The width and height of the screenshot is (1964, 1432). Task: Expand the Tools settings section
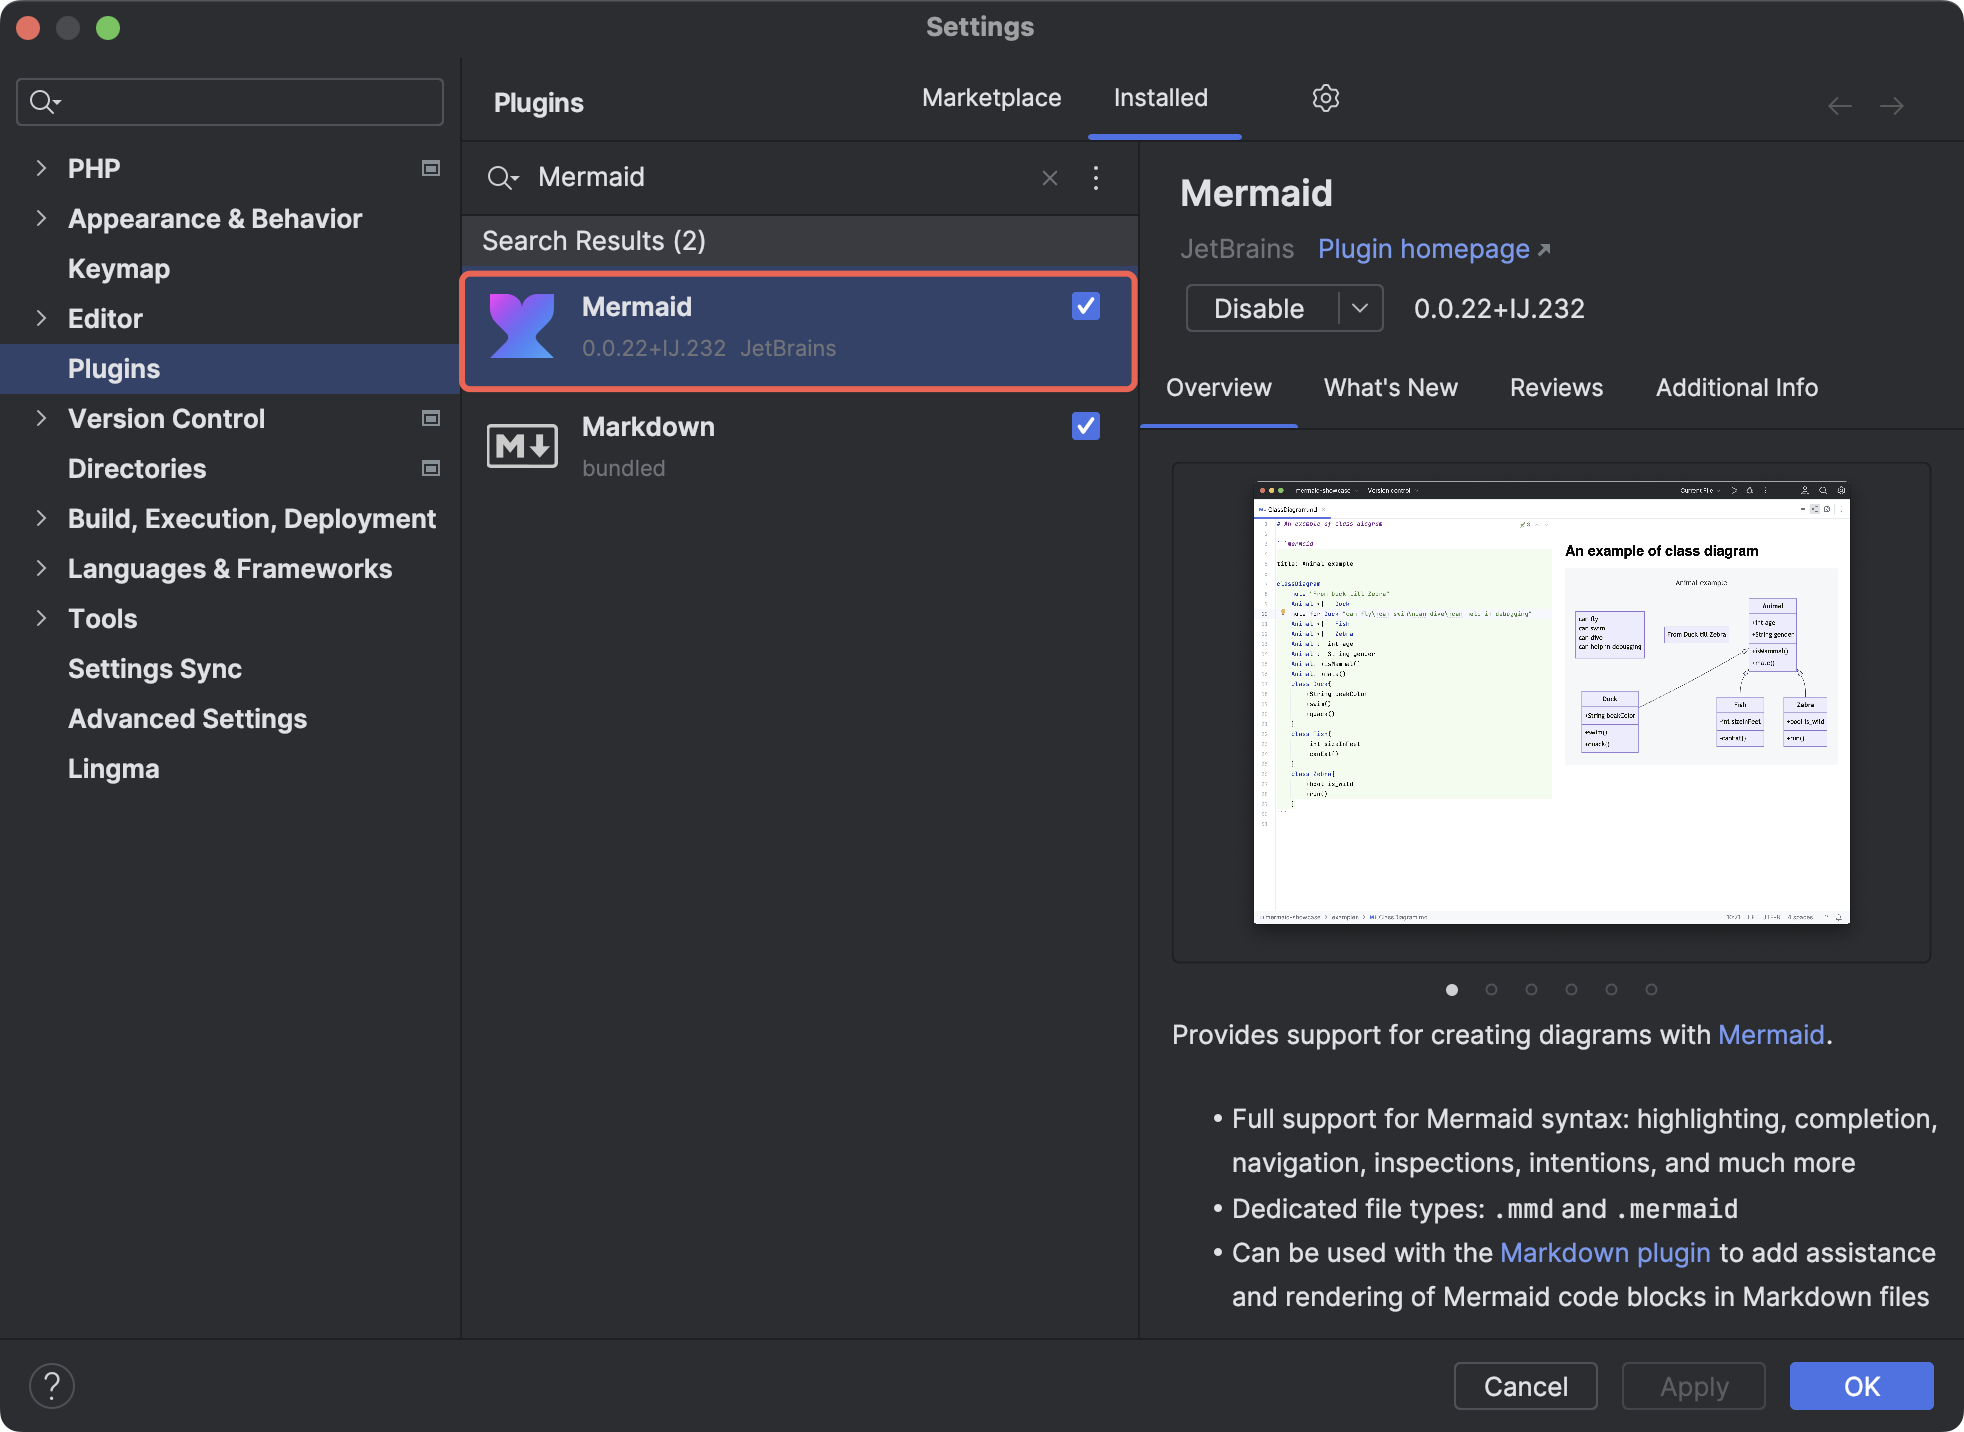(x=41, y=618)
